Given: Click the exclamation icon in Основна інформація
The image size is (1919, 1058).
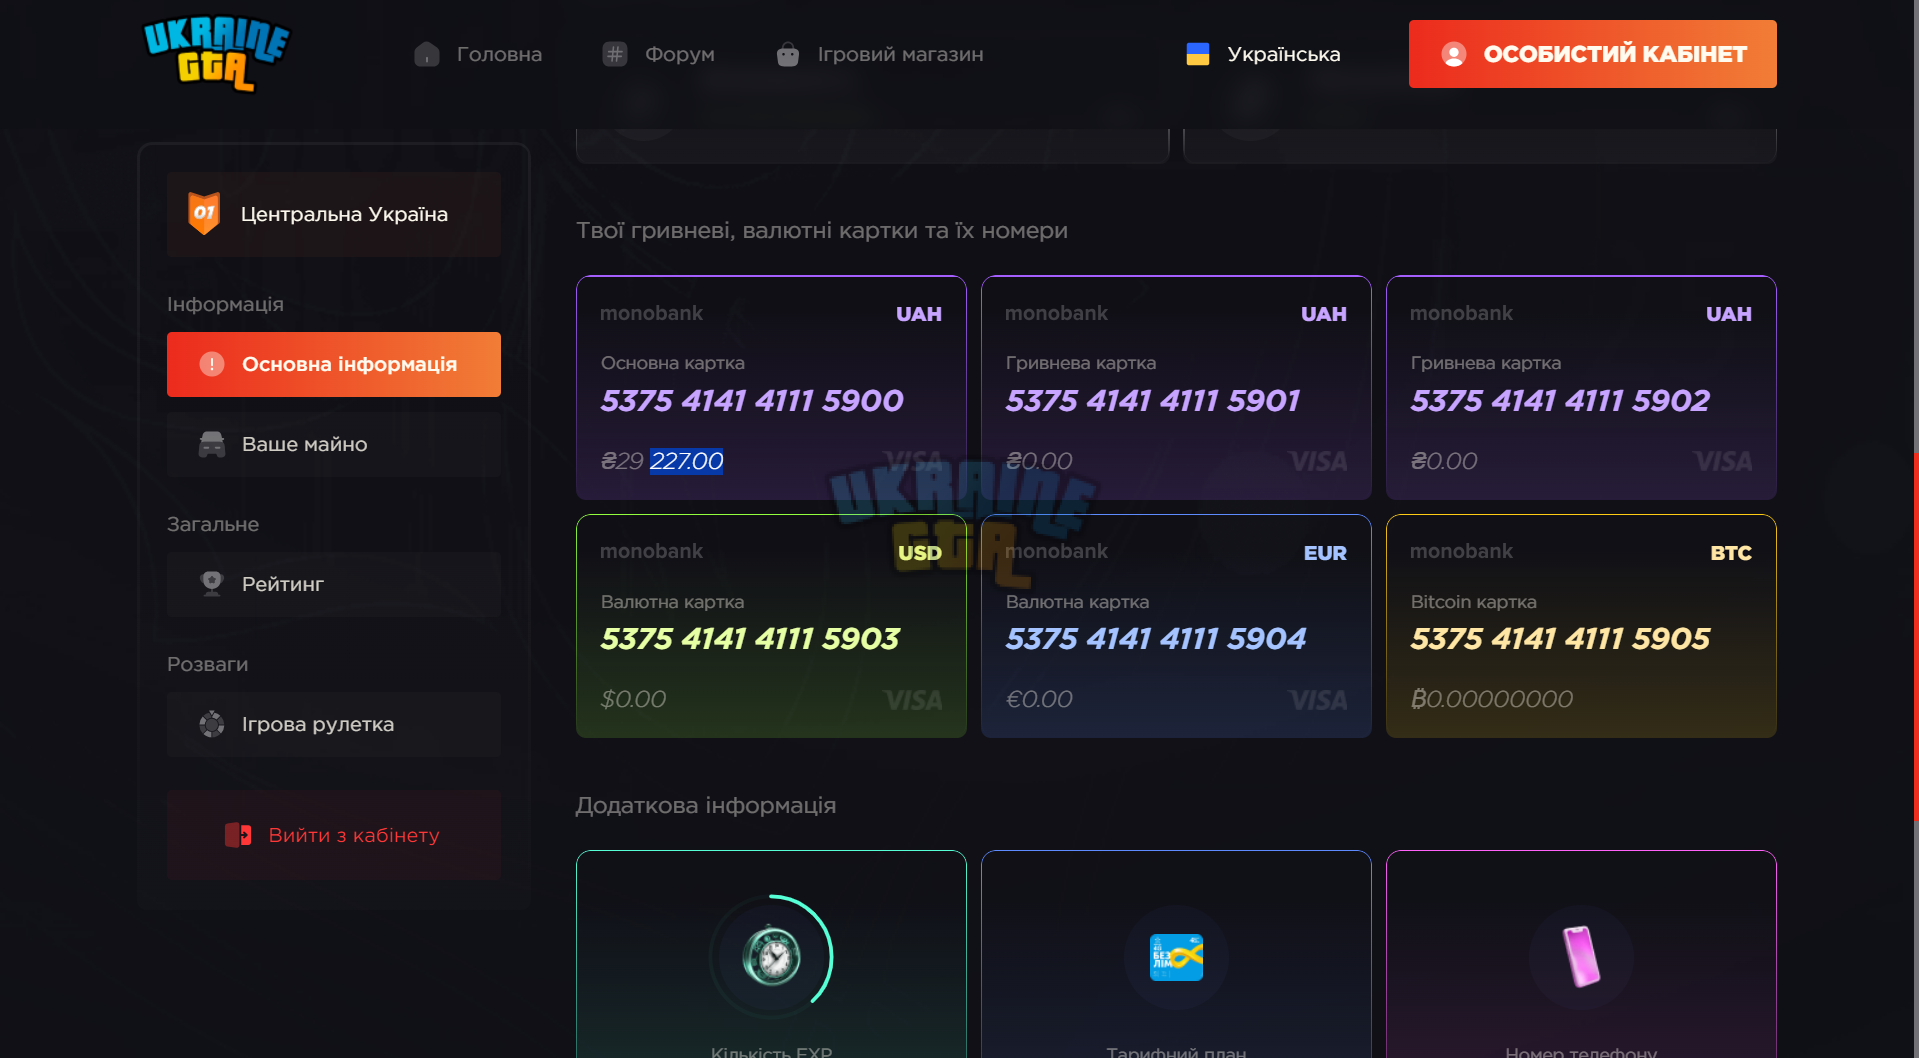Looking at the screenshot, I should point(212,364).
